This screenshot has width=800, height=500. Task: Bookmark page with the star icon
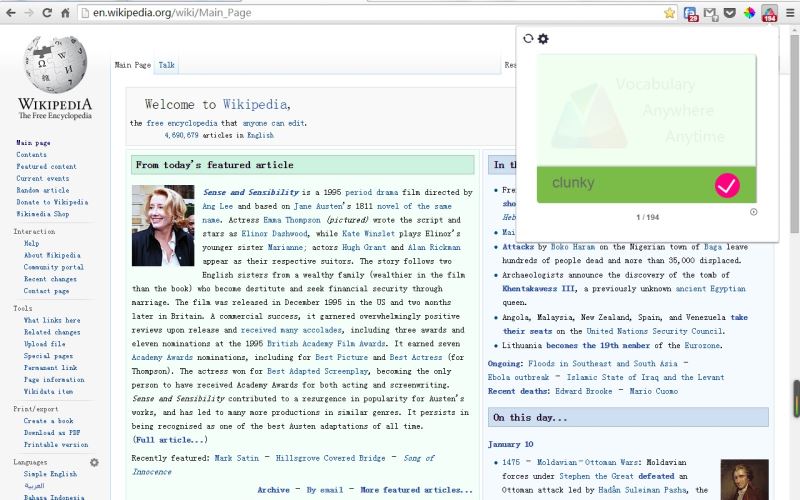coord(669,13)
